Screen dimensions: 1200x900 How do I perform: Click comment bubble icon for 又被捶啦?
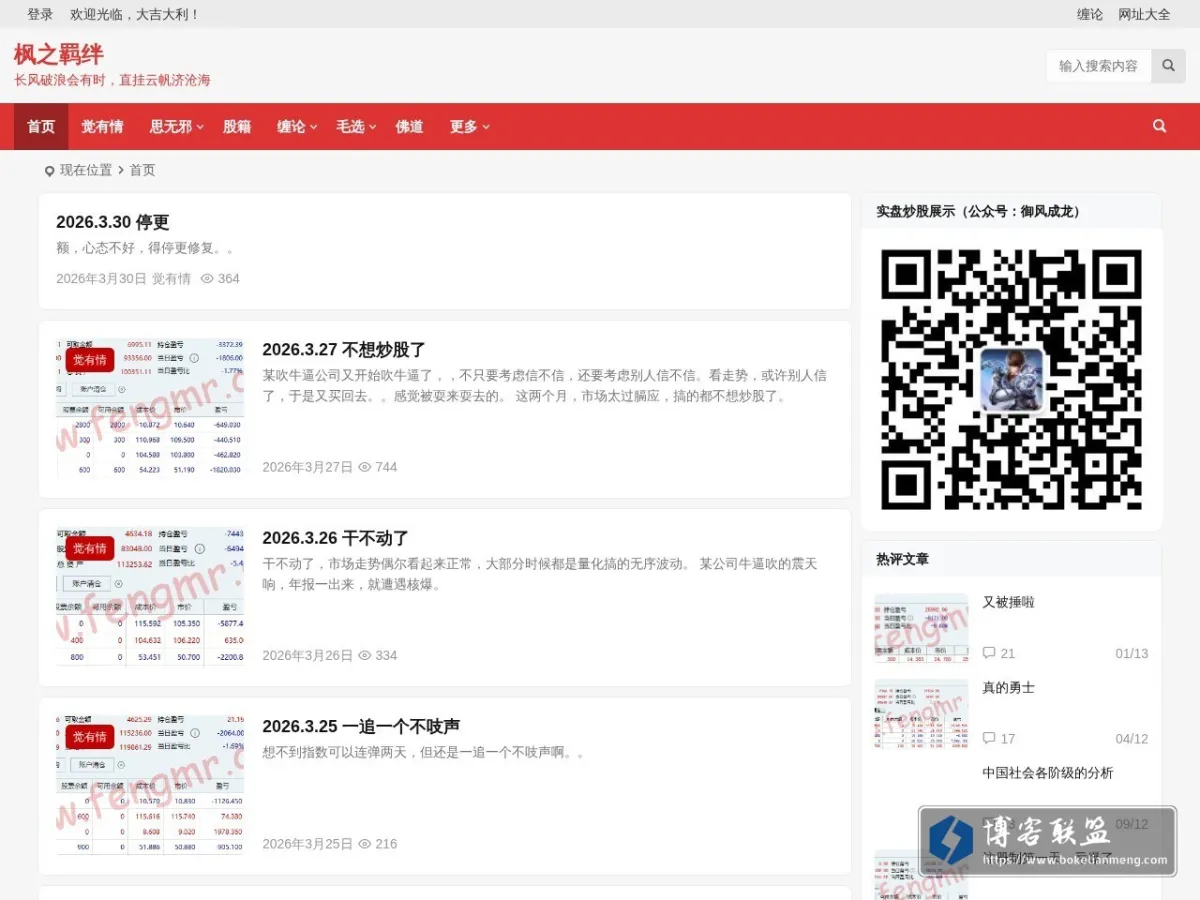tap(989, 653)
